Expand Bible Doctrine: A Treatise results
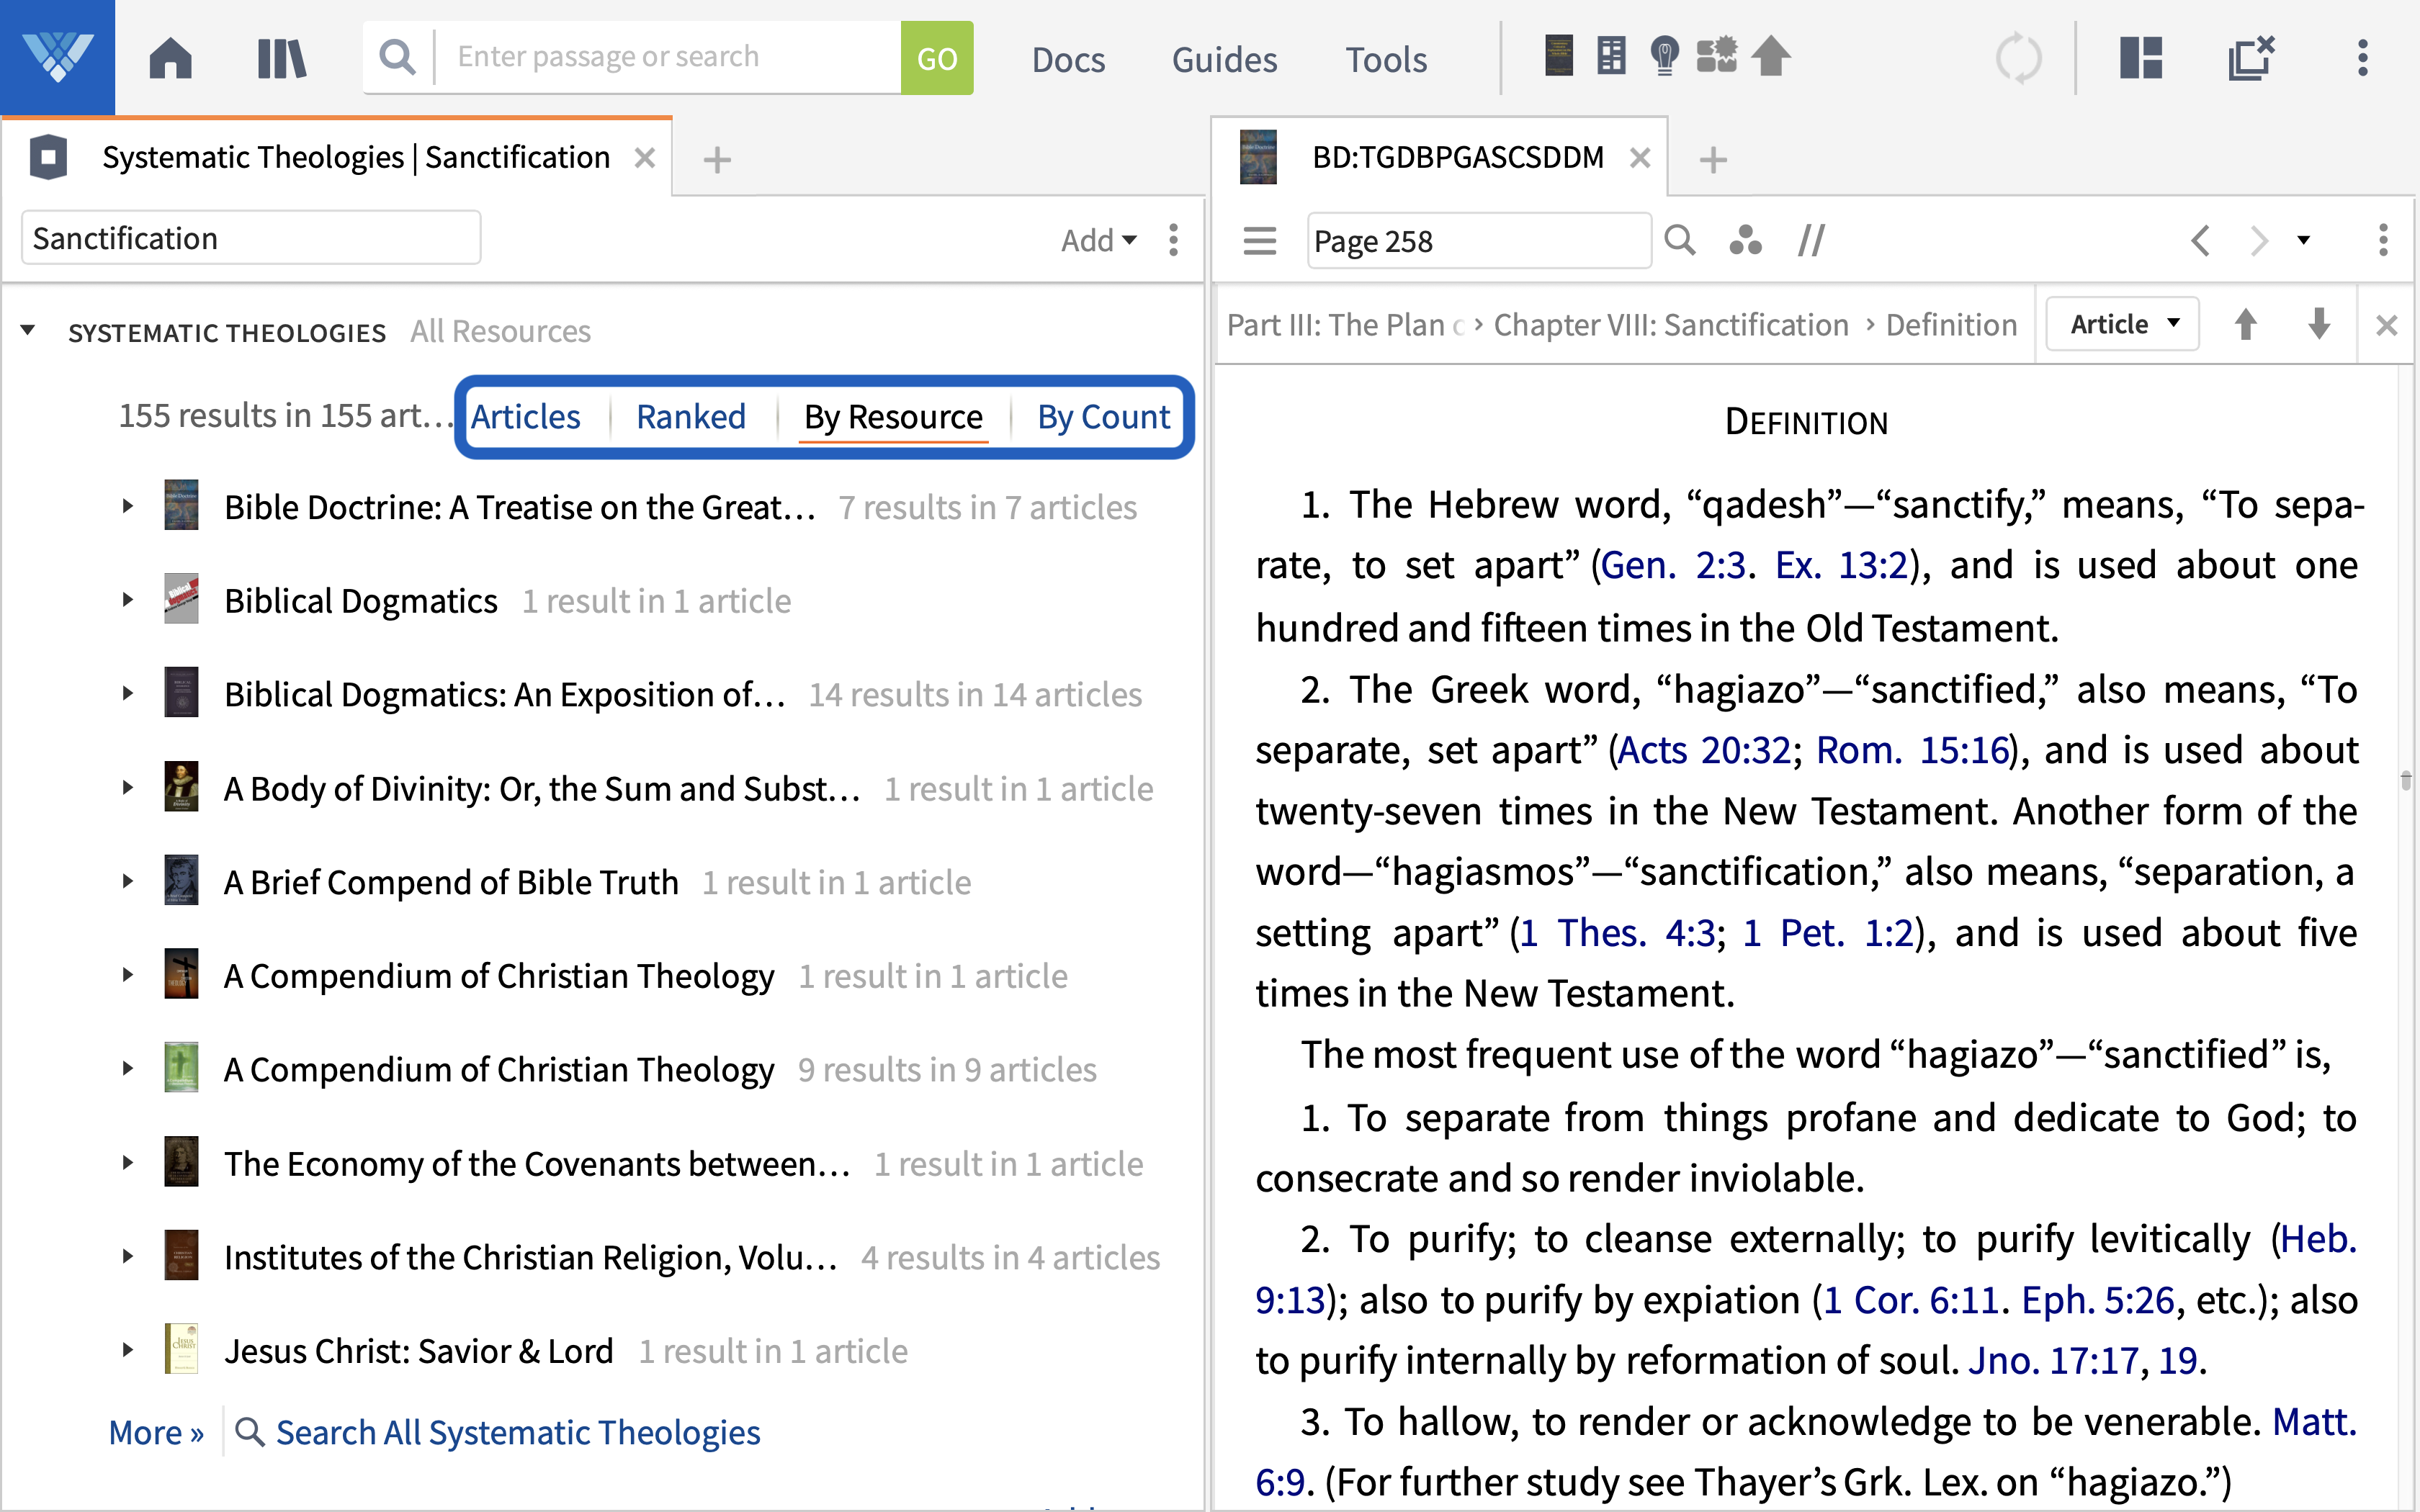The height and width of the screenshot is (1512, 2420). pyautogui.click(x=128, y=505)
